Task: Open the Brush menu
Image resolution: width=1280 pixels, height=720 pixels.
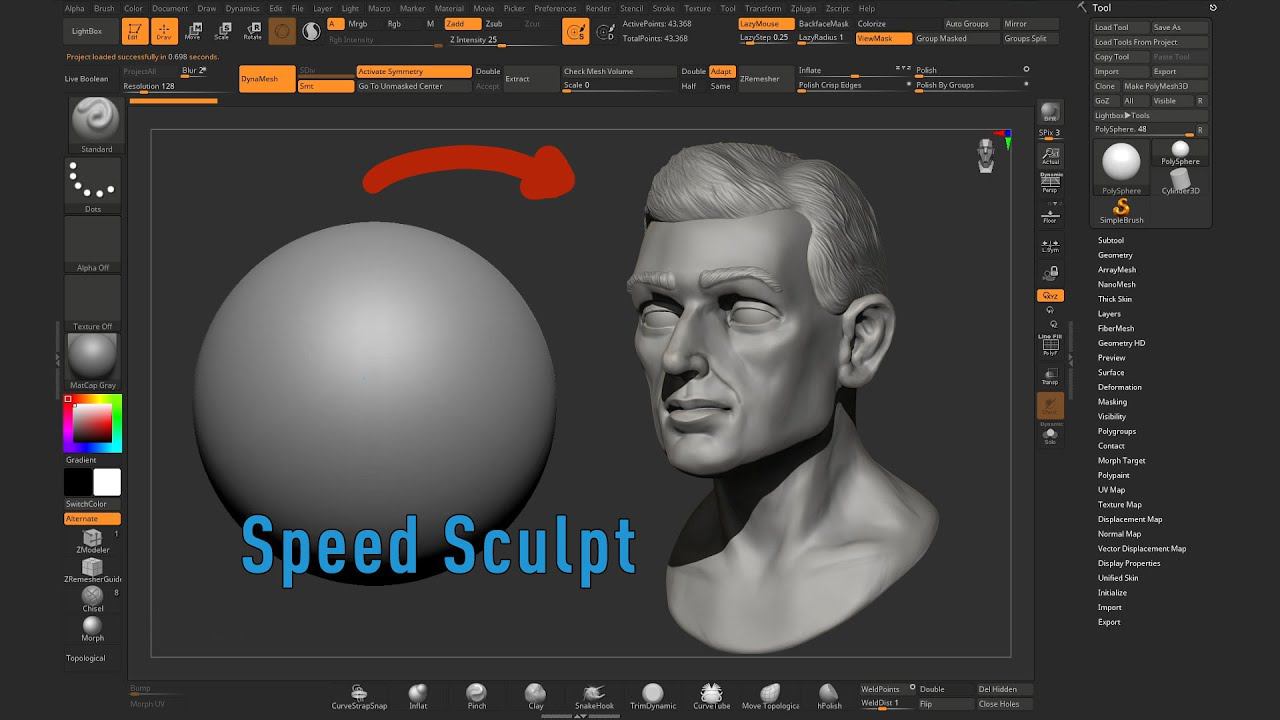Action: click(104, 8)
